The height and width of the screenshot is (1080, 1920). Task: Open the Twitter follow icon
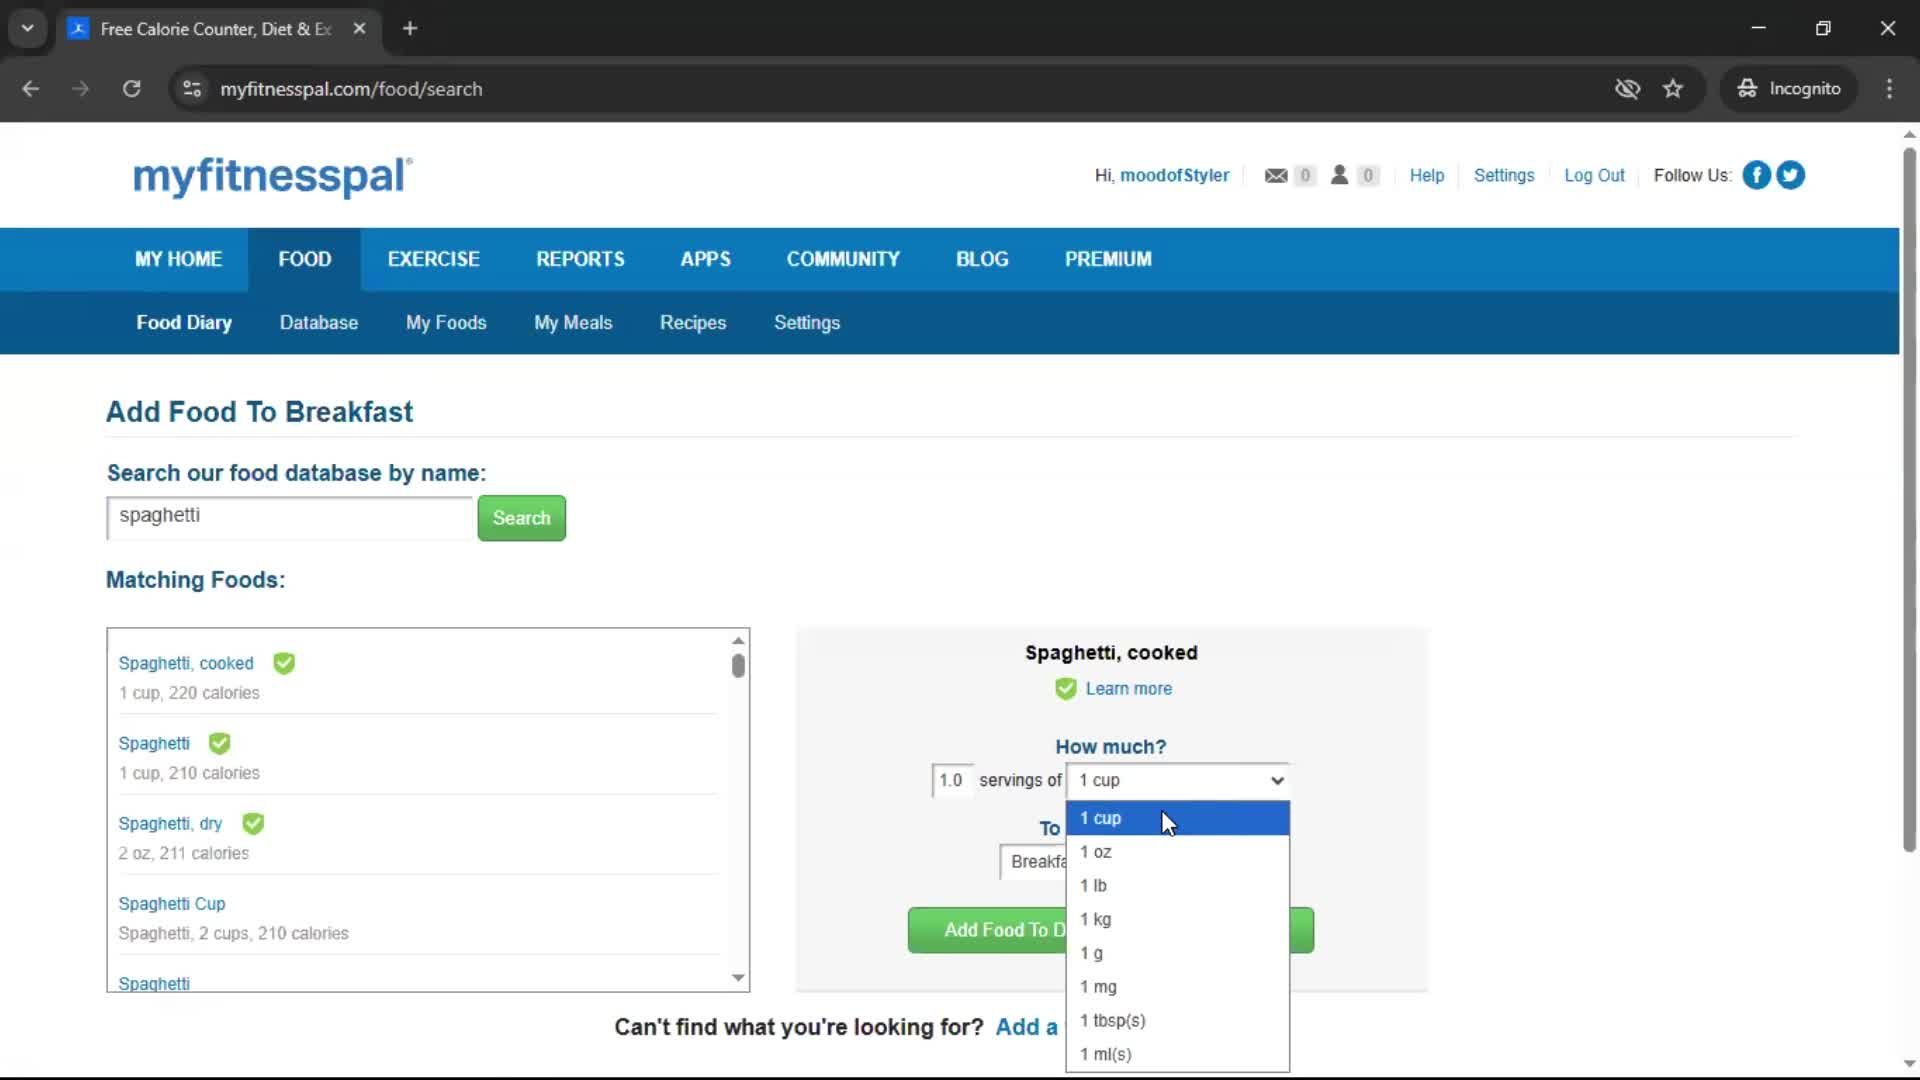pos(1790,175)
